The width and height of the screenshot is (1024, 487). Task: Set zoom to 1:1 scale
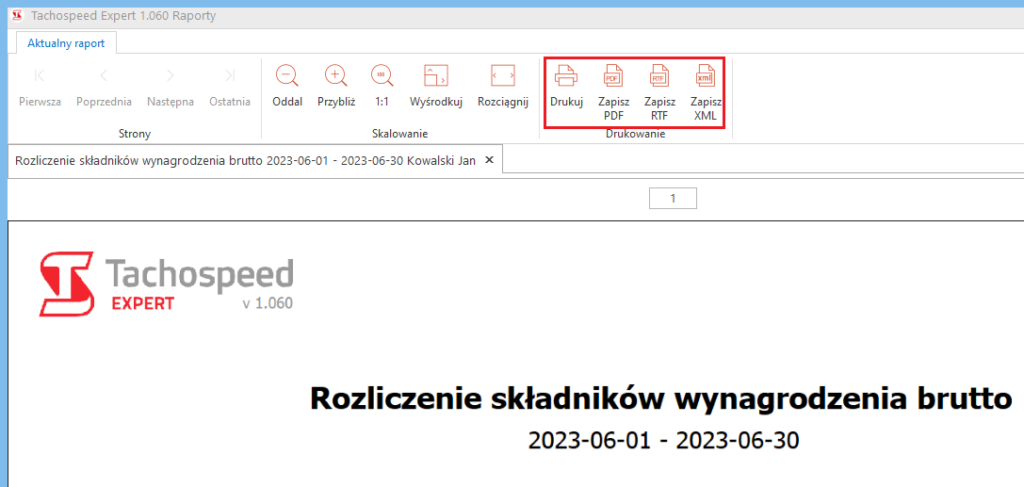[382, 87]
